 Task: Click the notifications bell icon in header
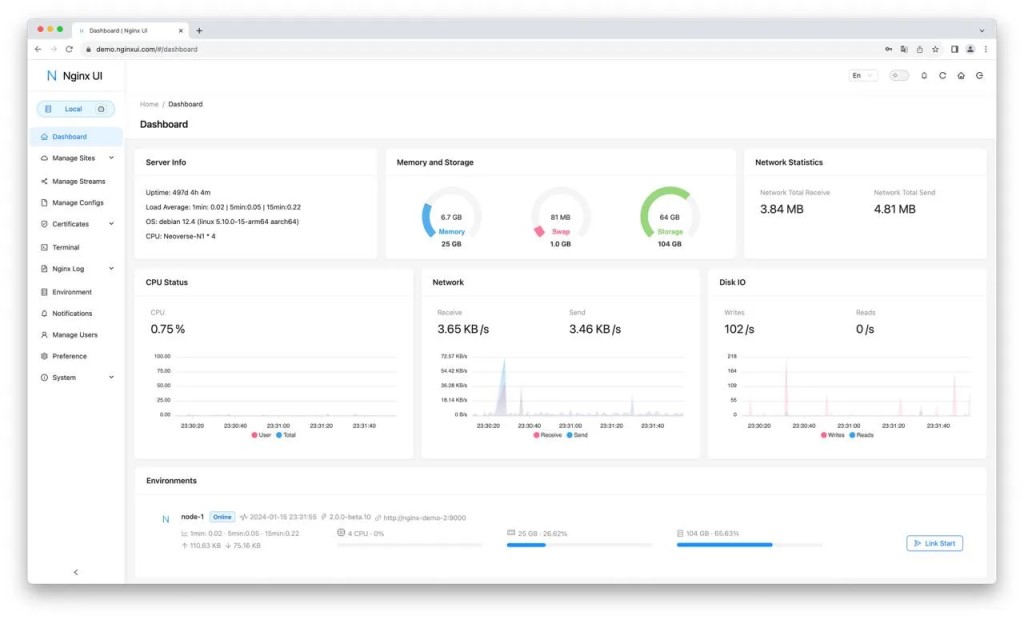click(x=924, y=75)
